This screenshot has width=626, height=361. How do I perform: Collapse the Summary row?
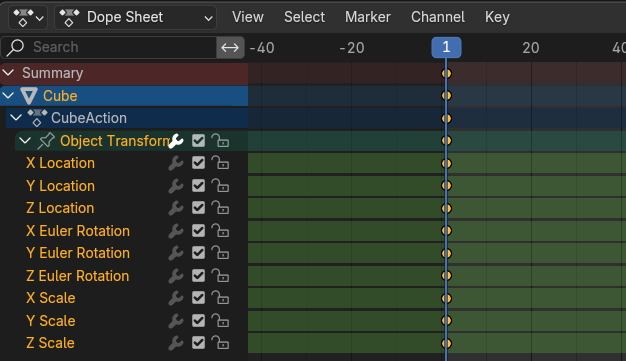(8, 73)
